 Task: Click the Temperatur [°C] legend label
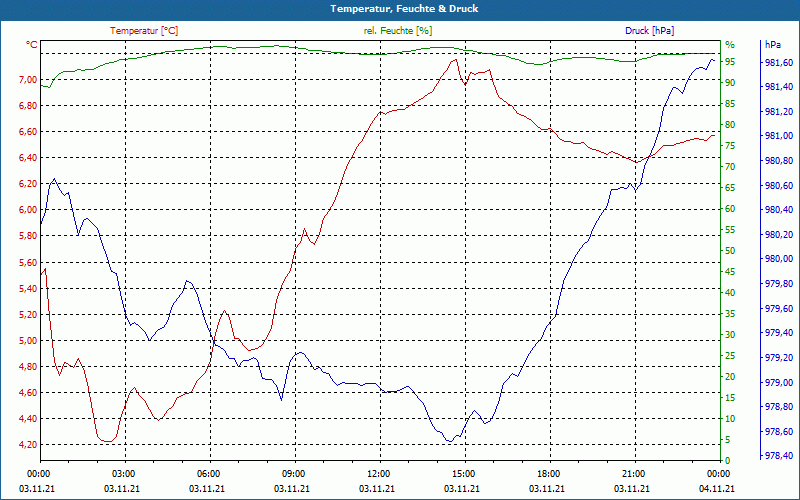pyautogui.click(x=144, y=31)
